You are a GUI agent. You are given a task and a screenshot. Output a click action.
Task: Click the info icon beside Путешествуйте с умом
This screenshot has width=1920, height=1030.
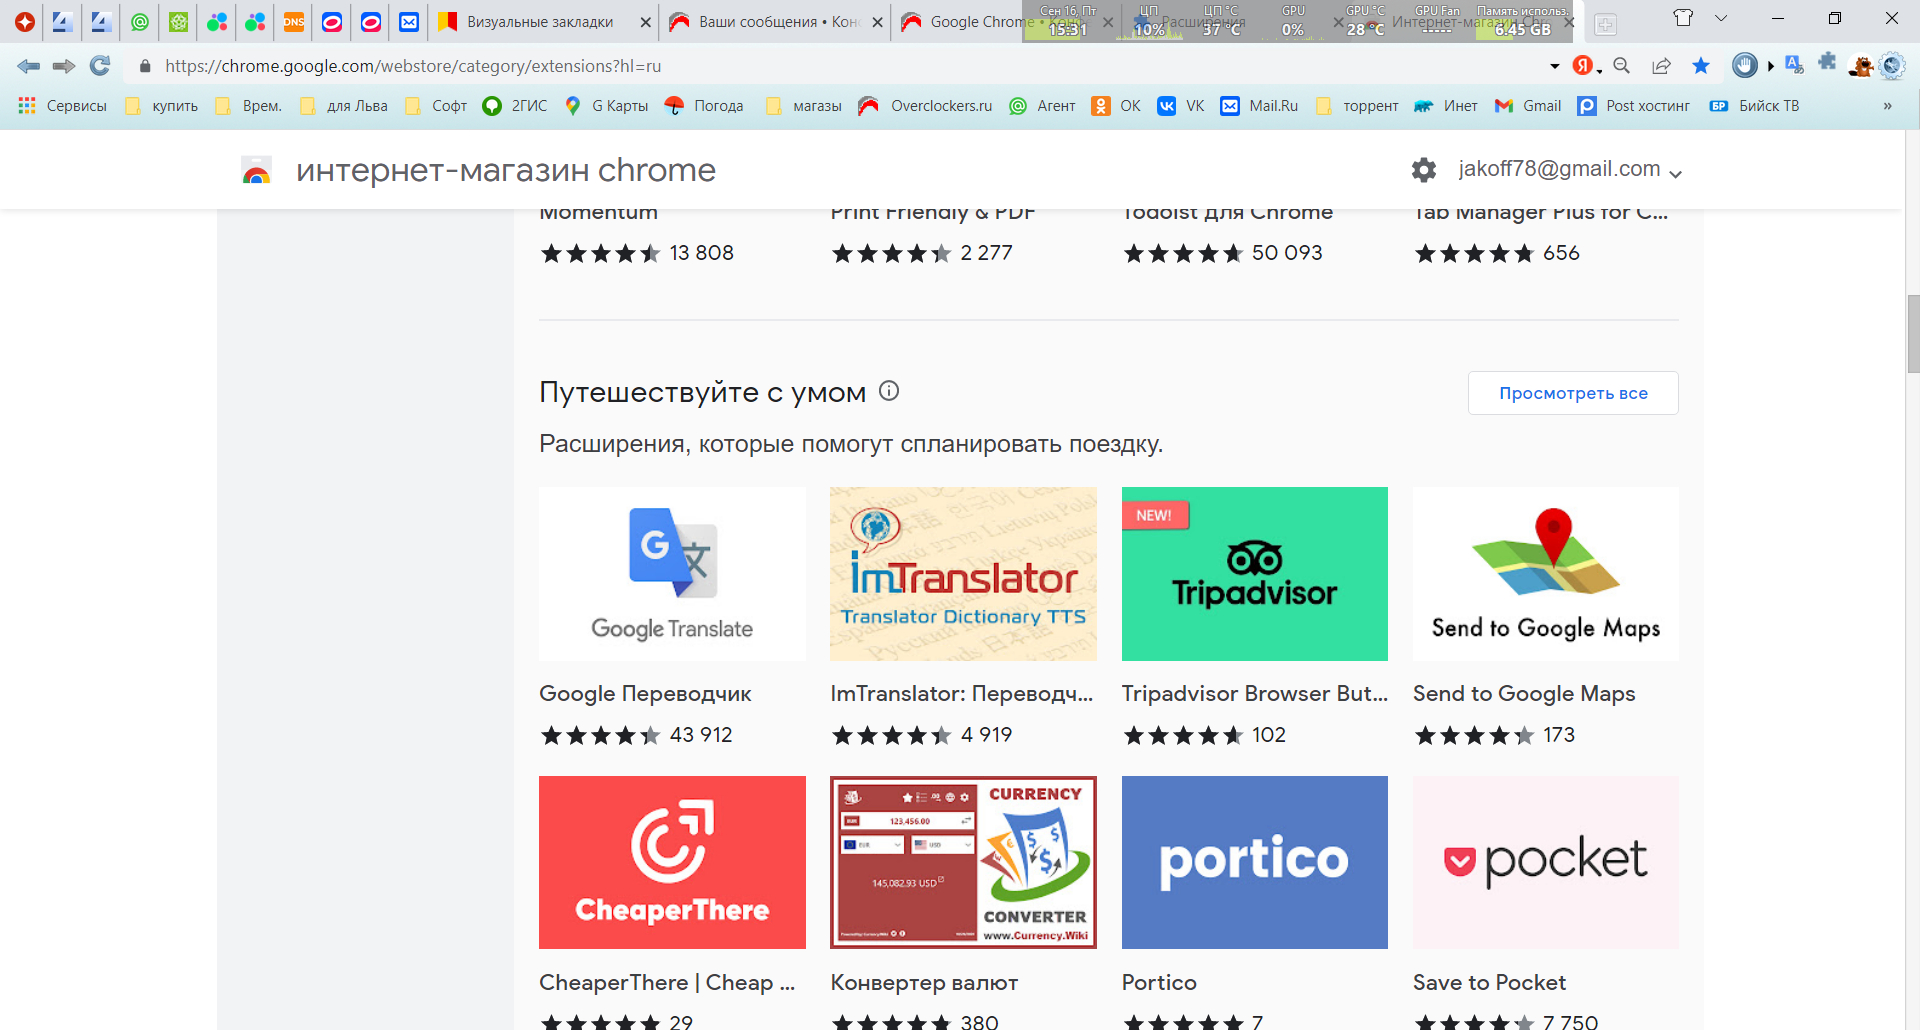(x=889, y=391)
